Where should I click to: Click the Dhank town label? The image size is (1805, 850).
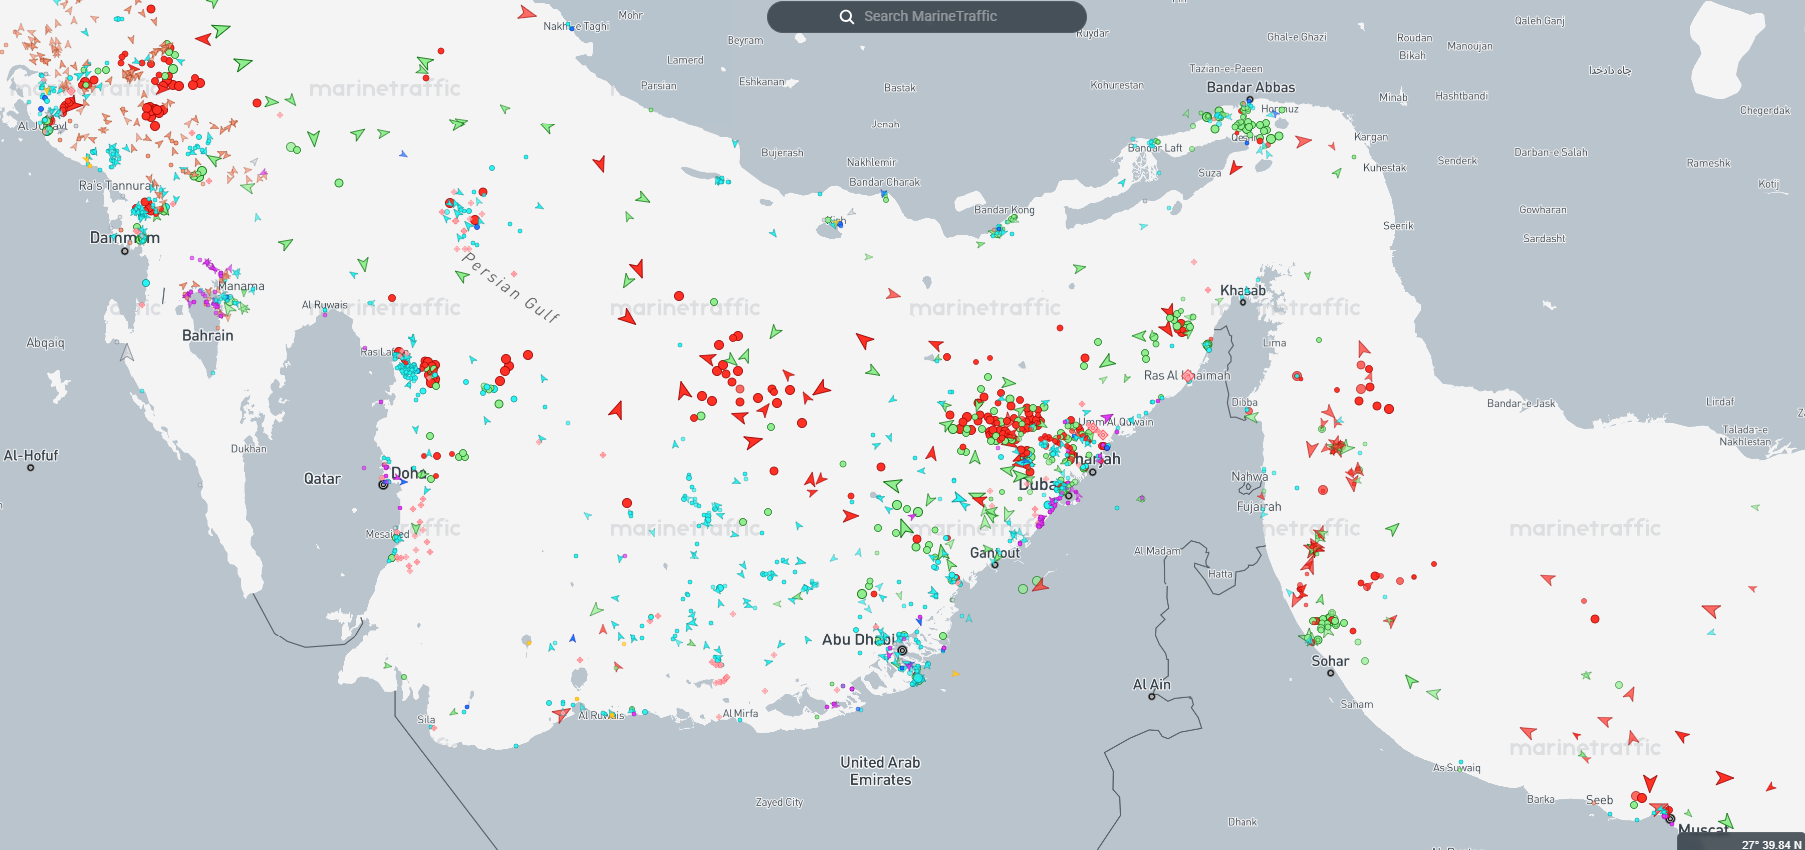click(1242, 822)
